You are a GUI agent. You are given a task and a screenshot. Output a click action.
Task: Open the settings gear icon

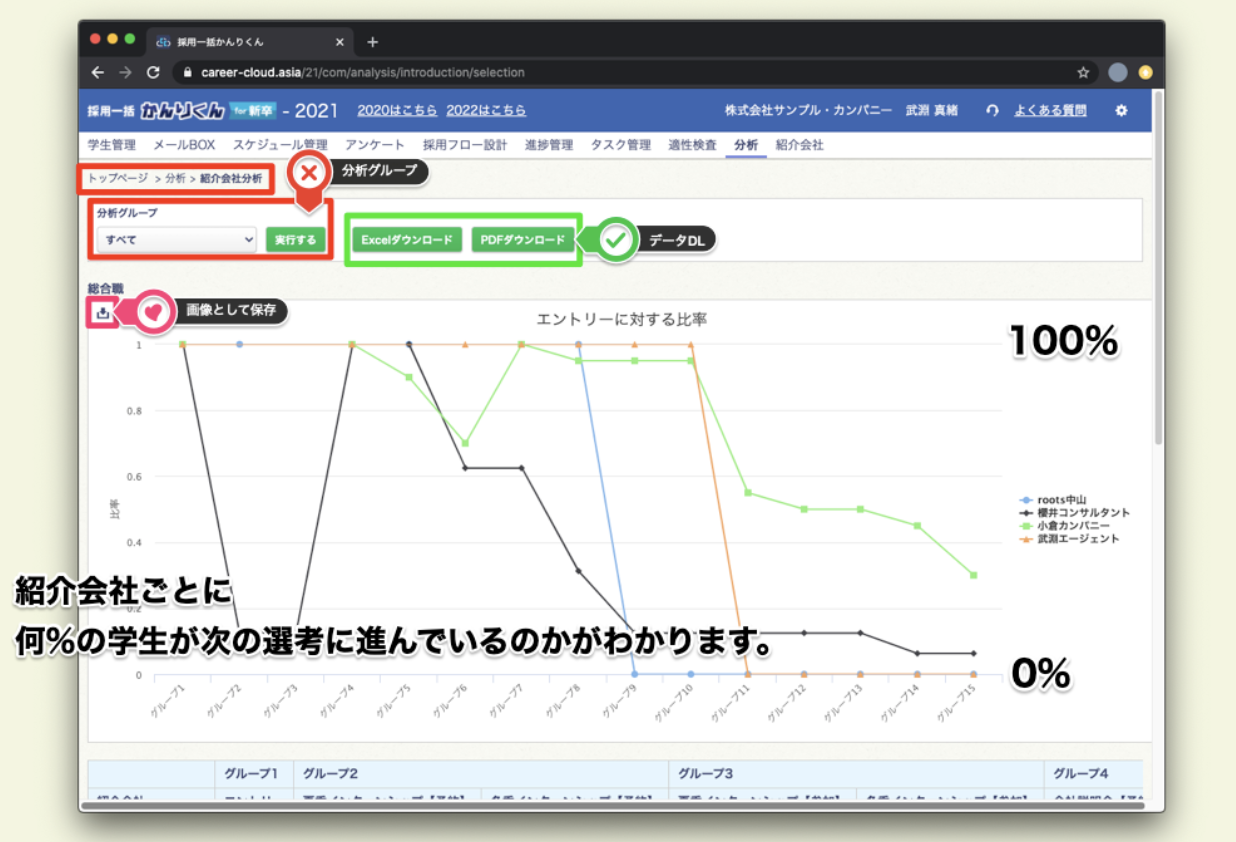1121,111
